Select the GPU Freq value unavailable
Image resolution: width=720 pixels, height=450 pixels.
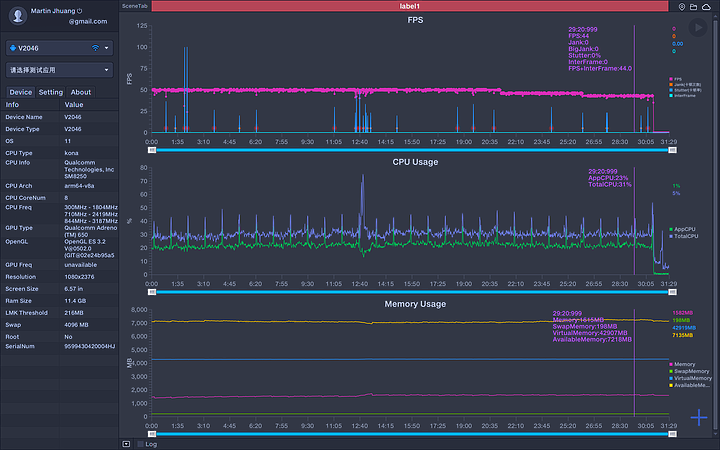pyautogui.click(x=80, y=265)
